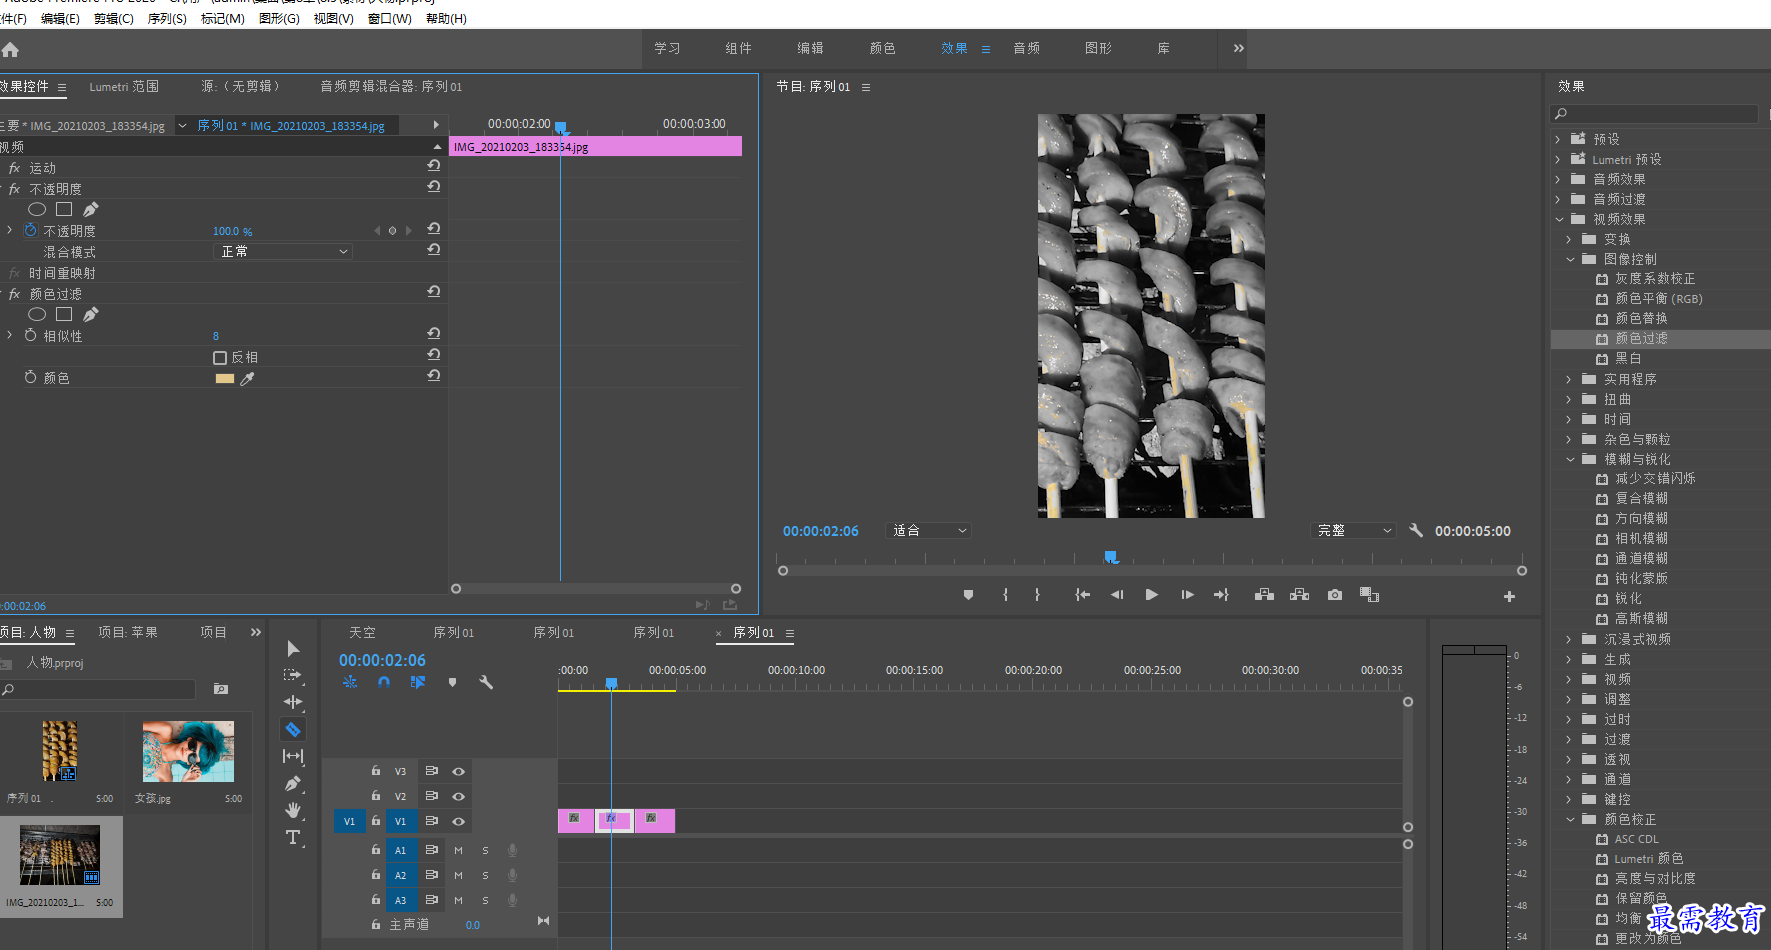Click the 不透明度 100.0 % value
This screenshot has width=1771, height=950.
click(232, 231)
